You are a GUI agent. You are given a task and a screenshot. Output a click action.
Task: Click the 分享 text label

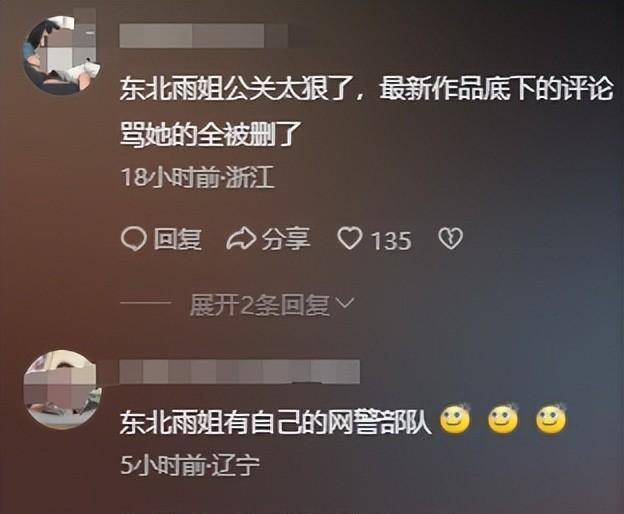click(286, 239)
